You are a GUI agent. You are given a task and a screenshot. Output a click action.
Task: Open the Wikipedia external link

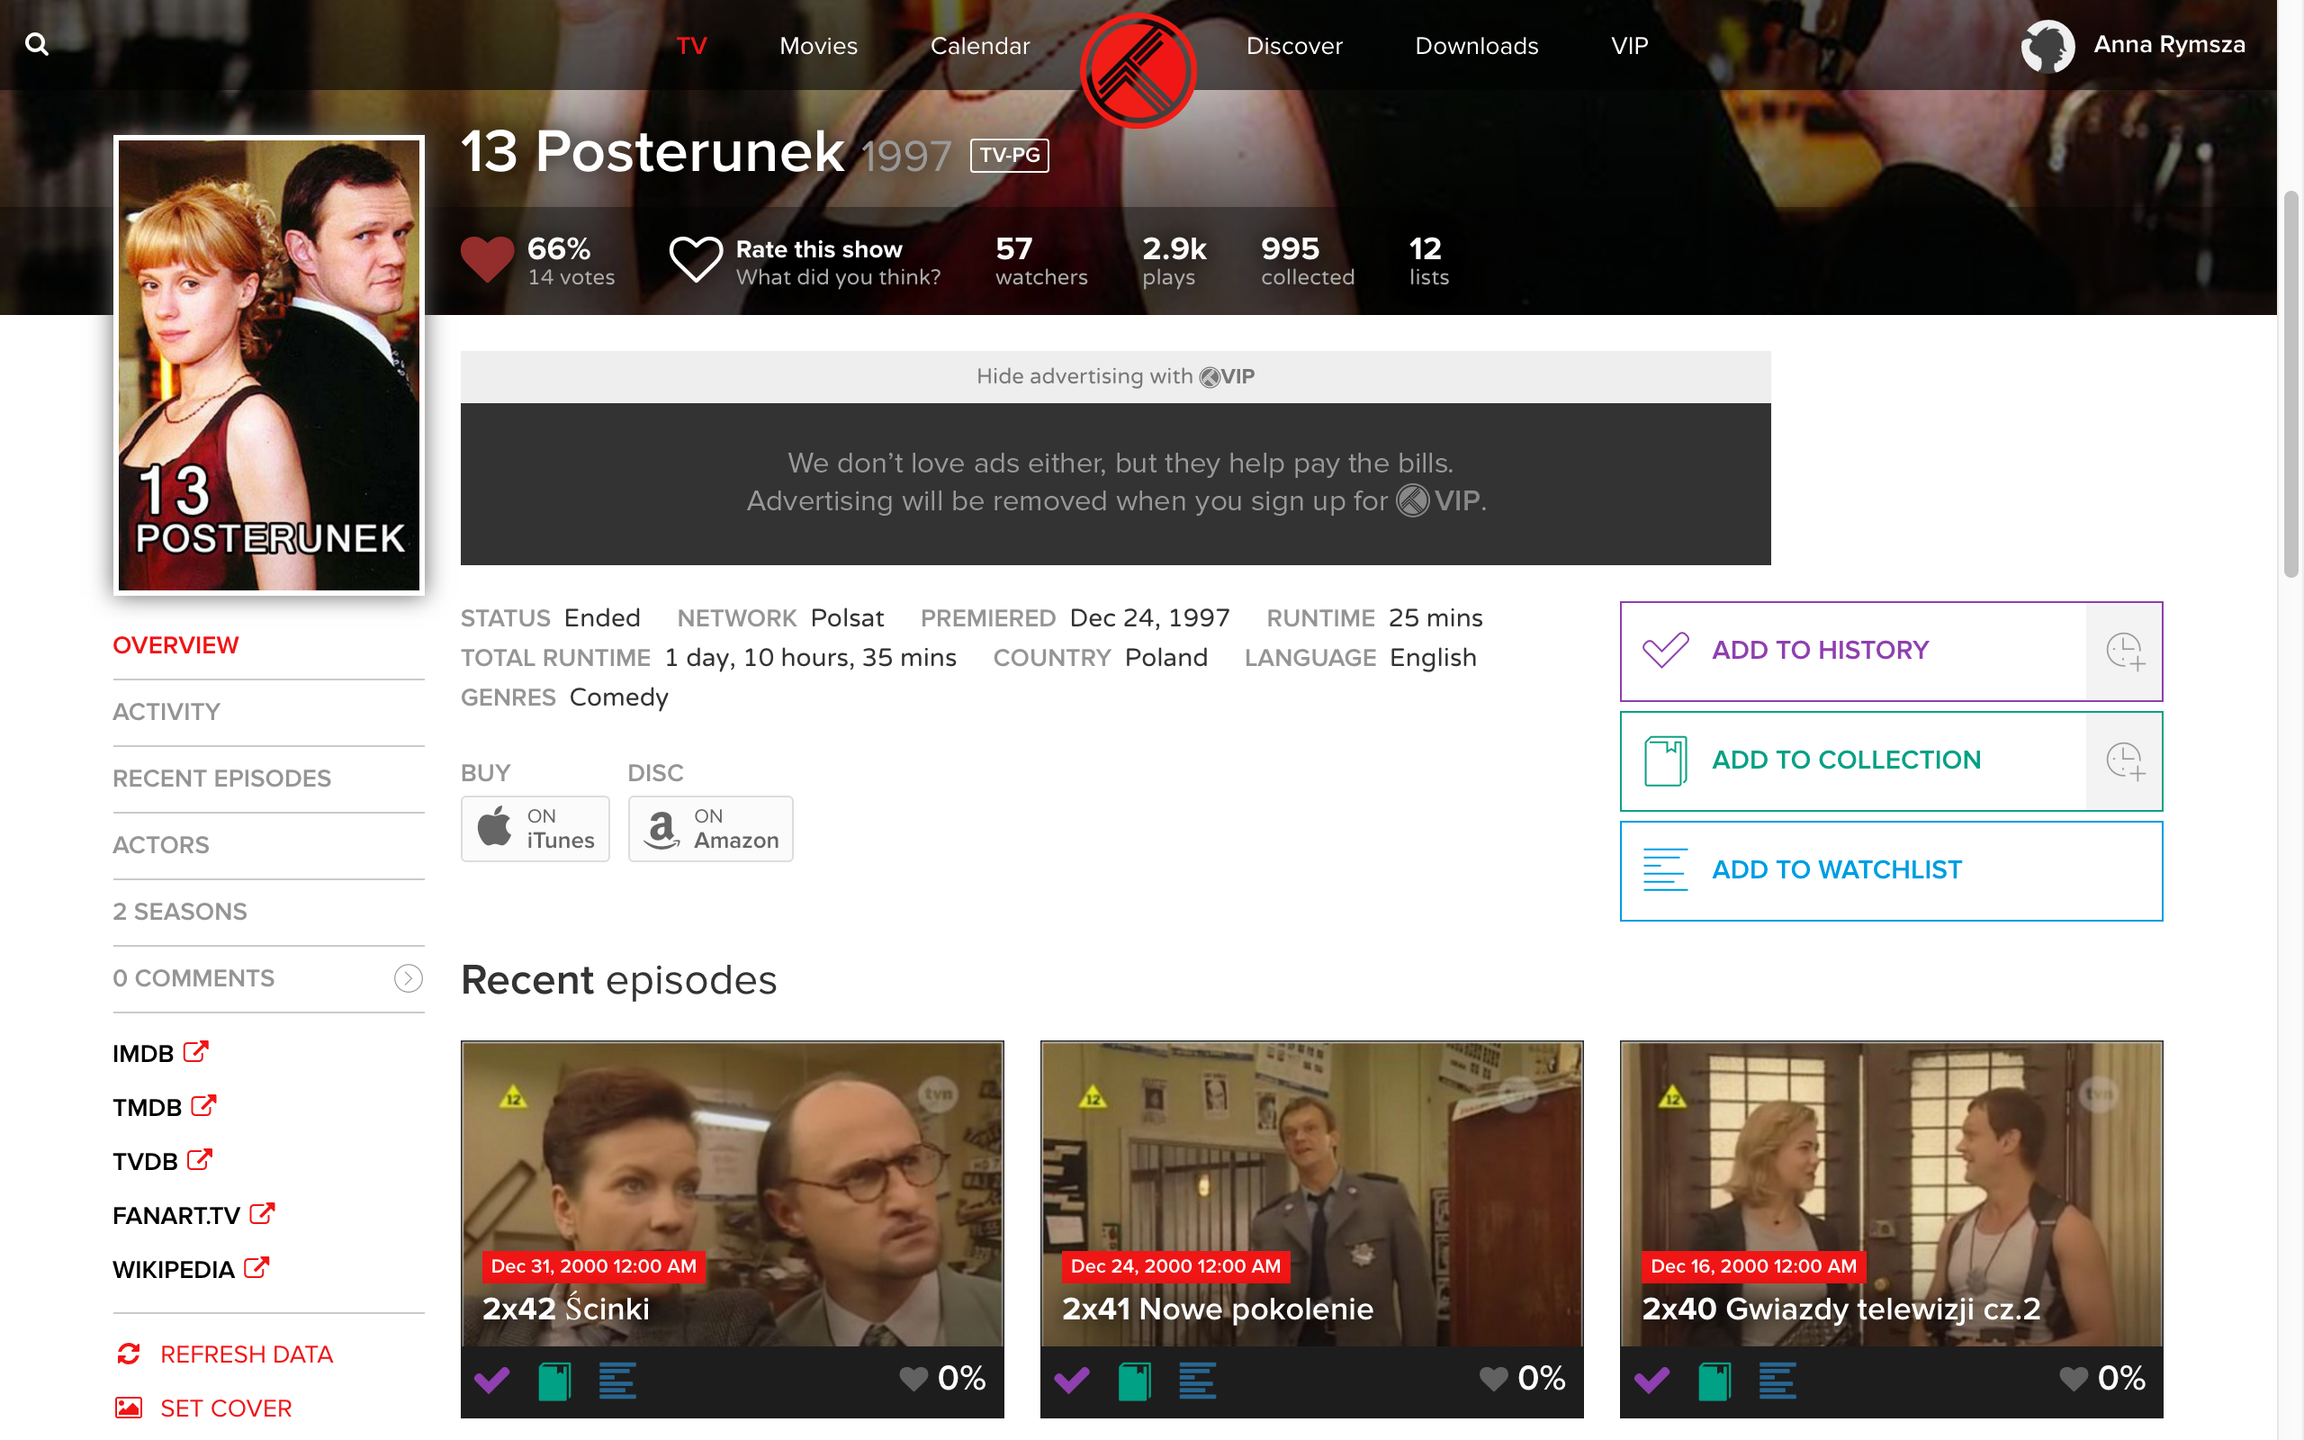(x=191, y=1269)
